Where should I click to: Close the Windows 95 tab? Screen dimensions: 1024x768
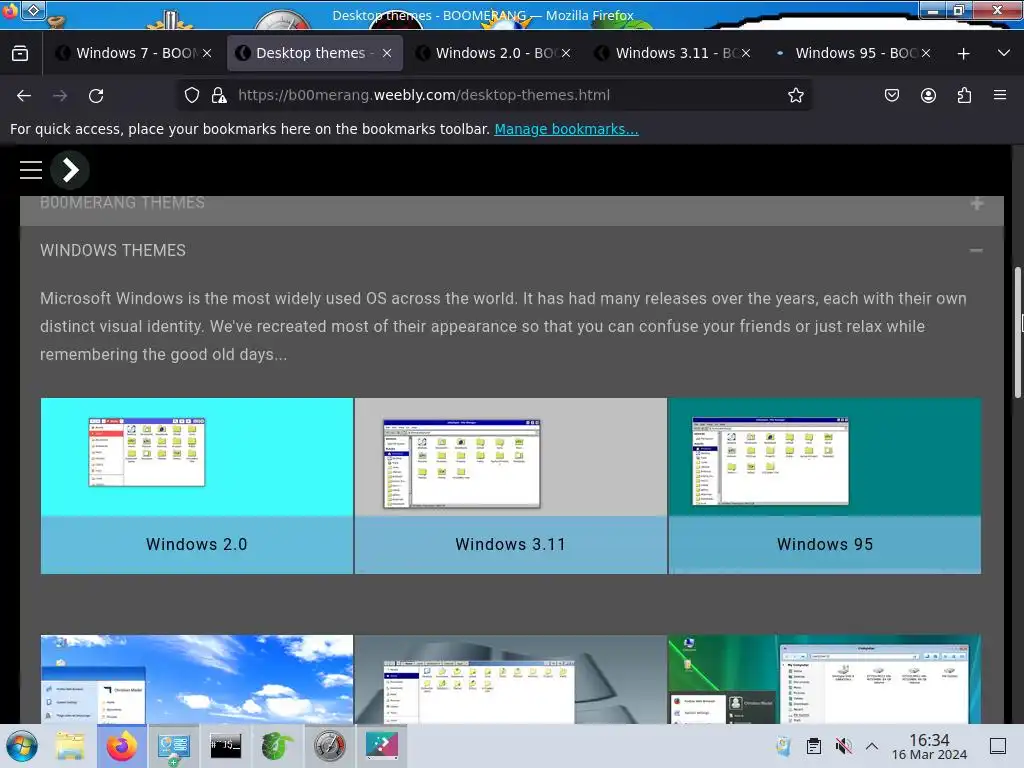(926, 53)
